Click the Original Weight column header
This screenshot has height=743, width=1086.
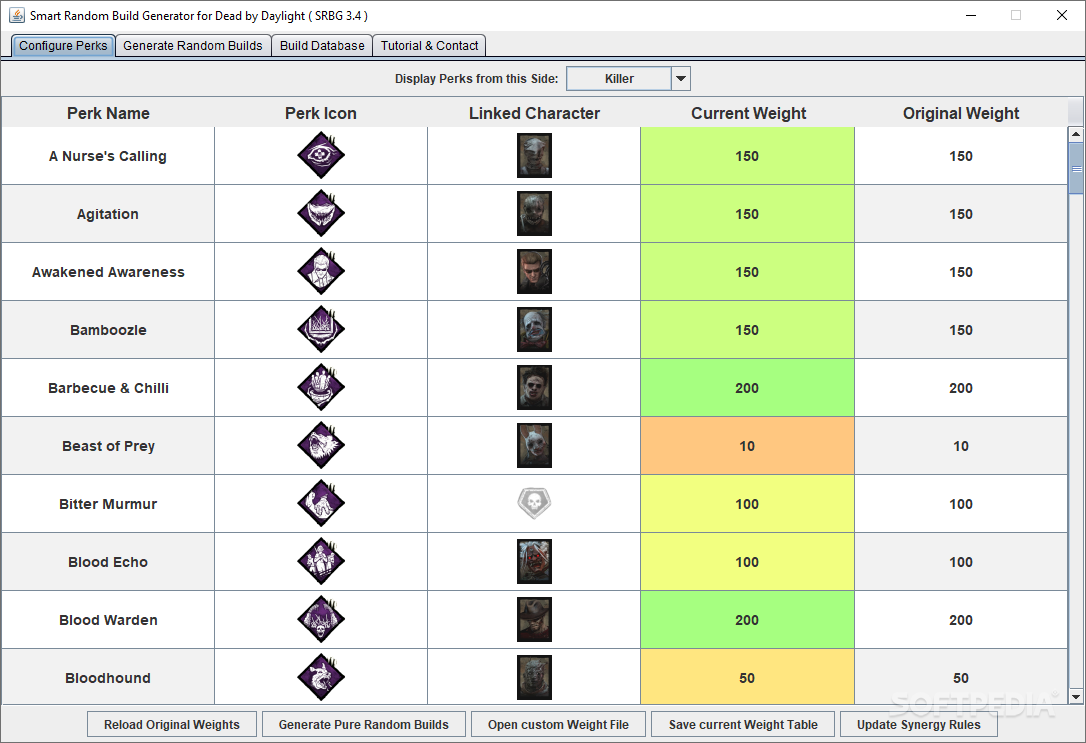pyautogui.click(x=961, y=113)
